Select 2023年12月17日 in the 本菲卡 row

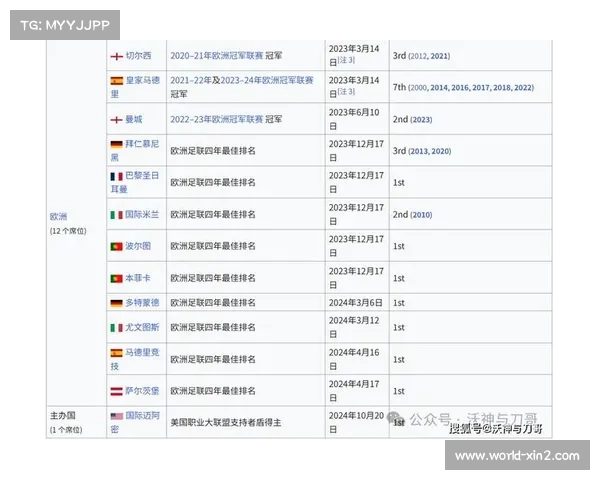pyautogui.click(x=356, y=278)
